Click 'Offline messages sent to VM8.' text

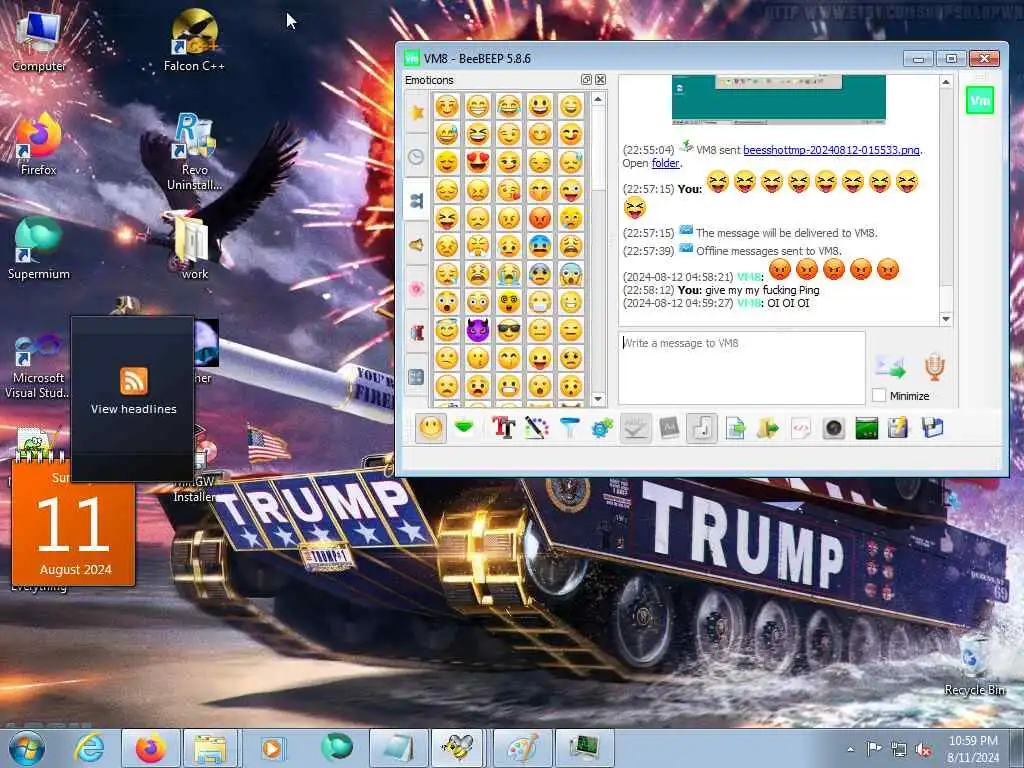769,251
